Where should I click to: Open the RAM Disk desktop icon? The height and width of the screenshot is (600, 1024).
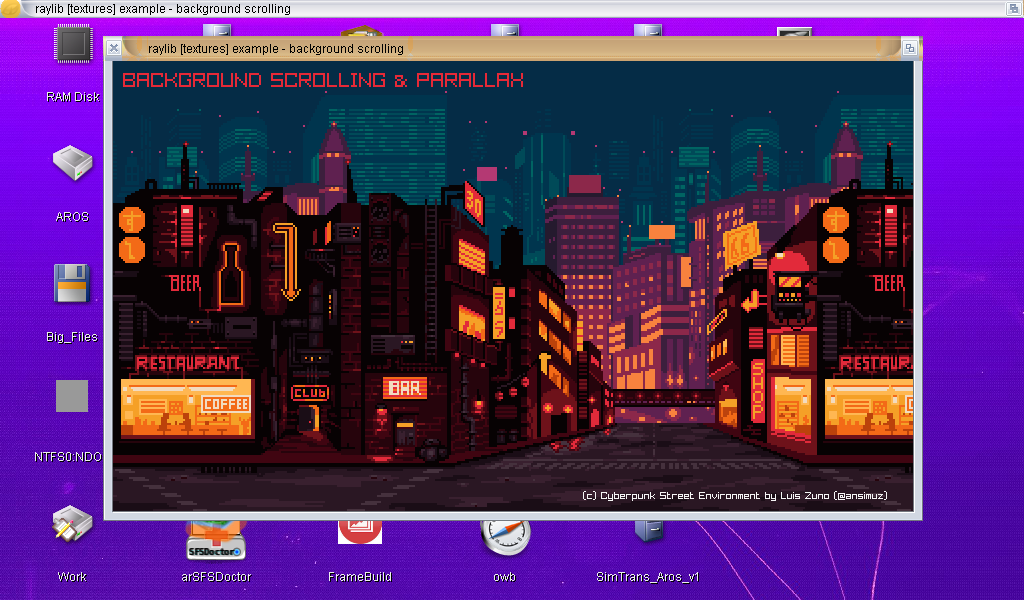(x=72, y=48)
